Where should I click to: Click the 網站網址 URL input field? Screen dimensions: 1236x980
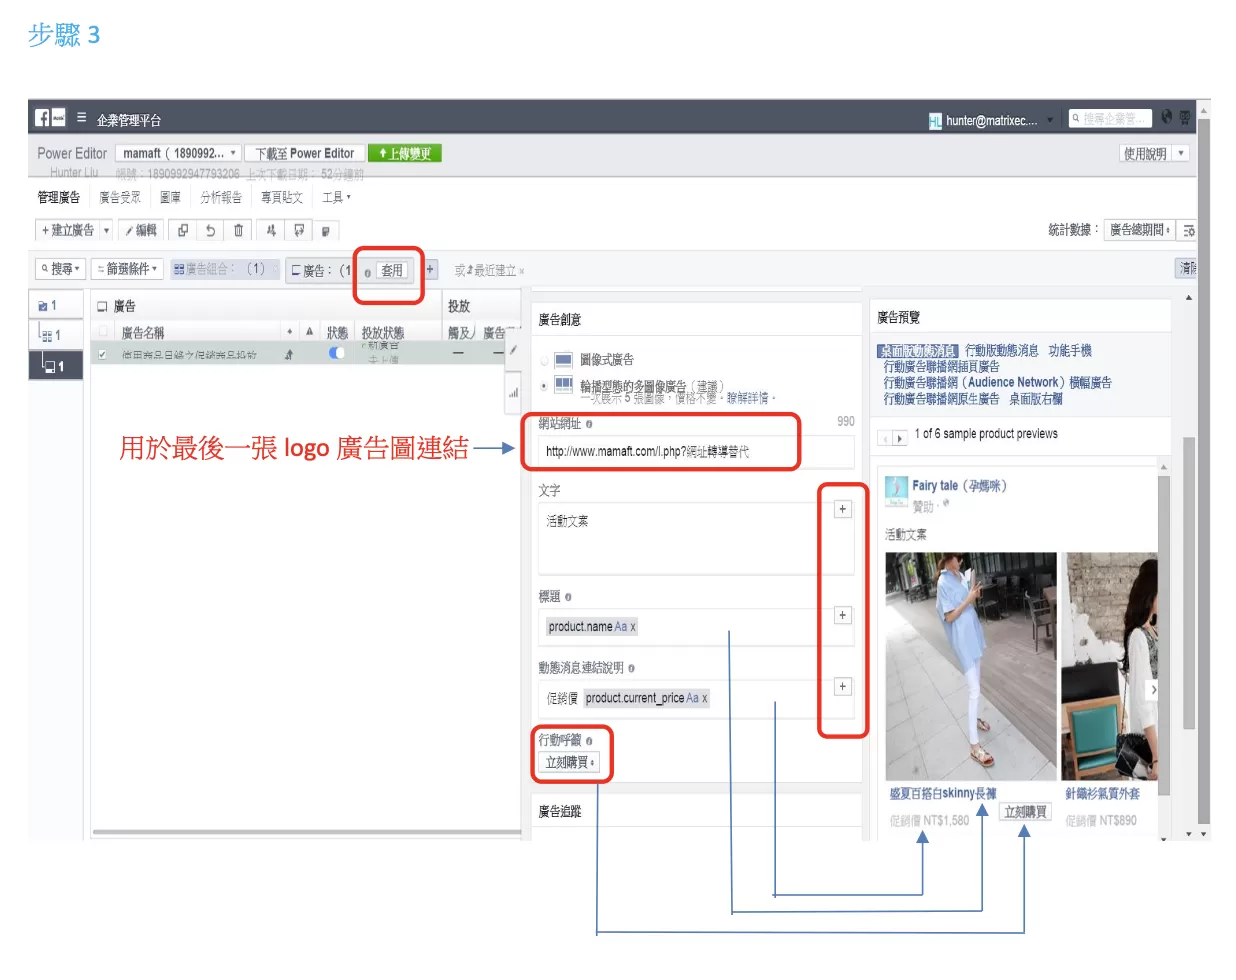[696, 451]
